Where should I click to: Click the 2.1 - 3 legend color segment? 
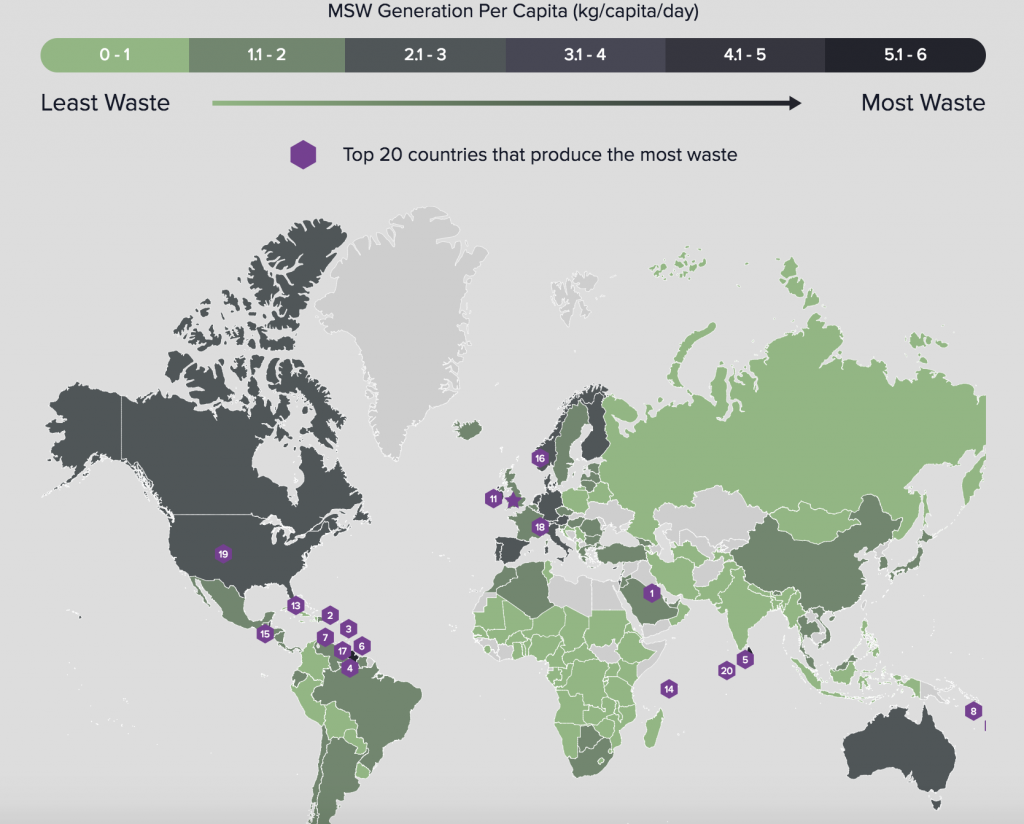[426, 56]
